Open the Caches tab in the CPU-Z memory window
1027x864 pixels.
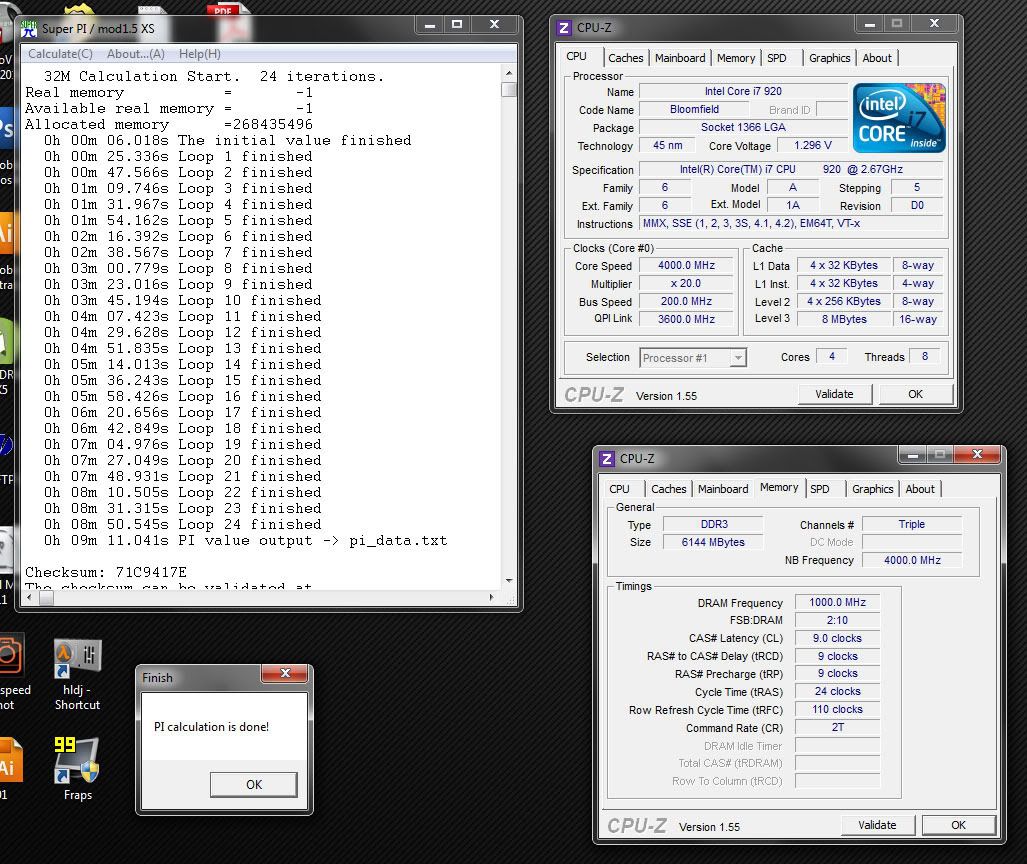click(x=669, y=489)
